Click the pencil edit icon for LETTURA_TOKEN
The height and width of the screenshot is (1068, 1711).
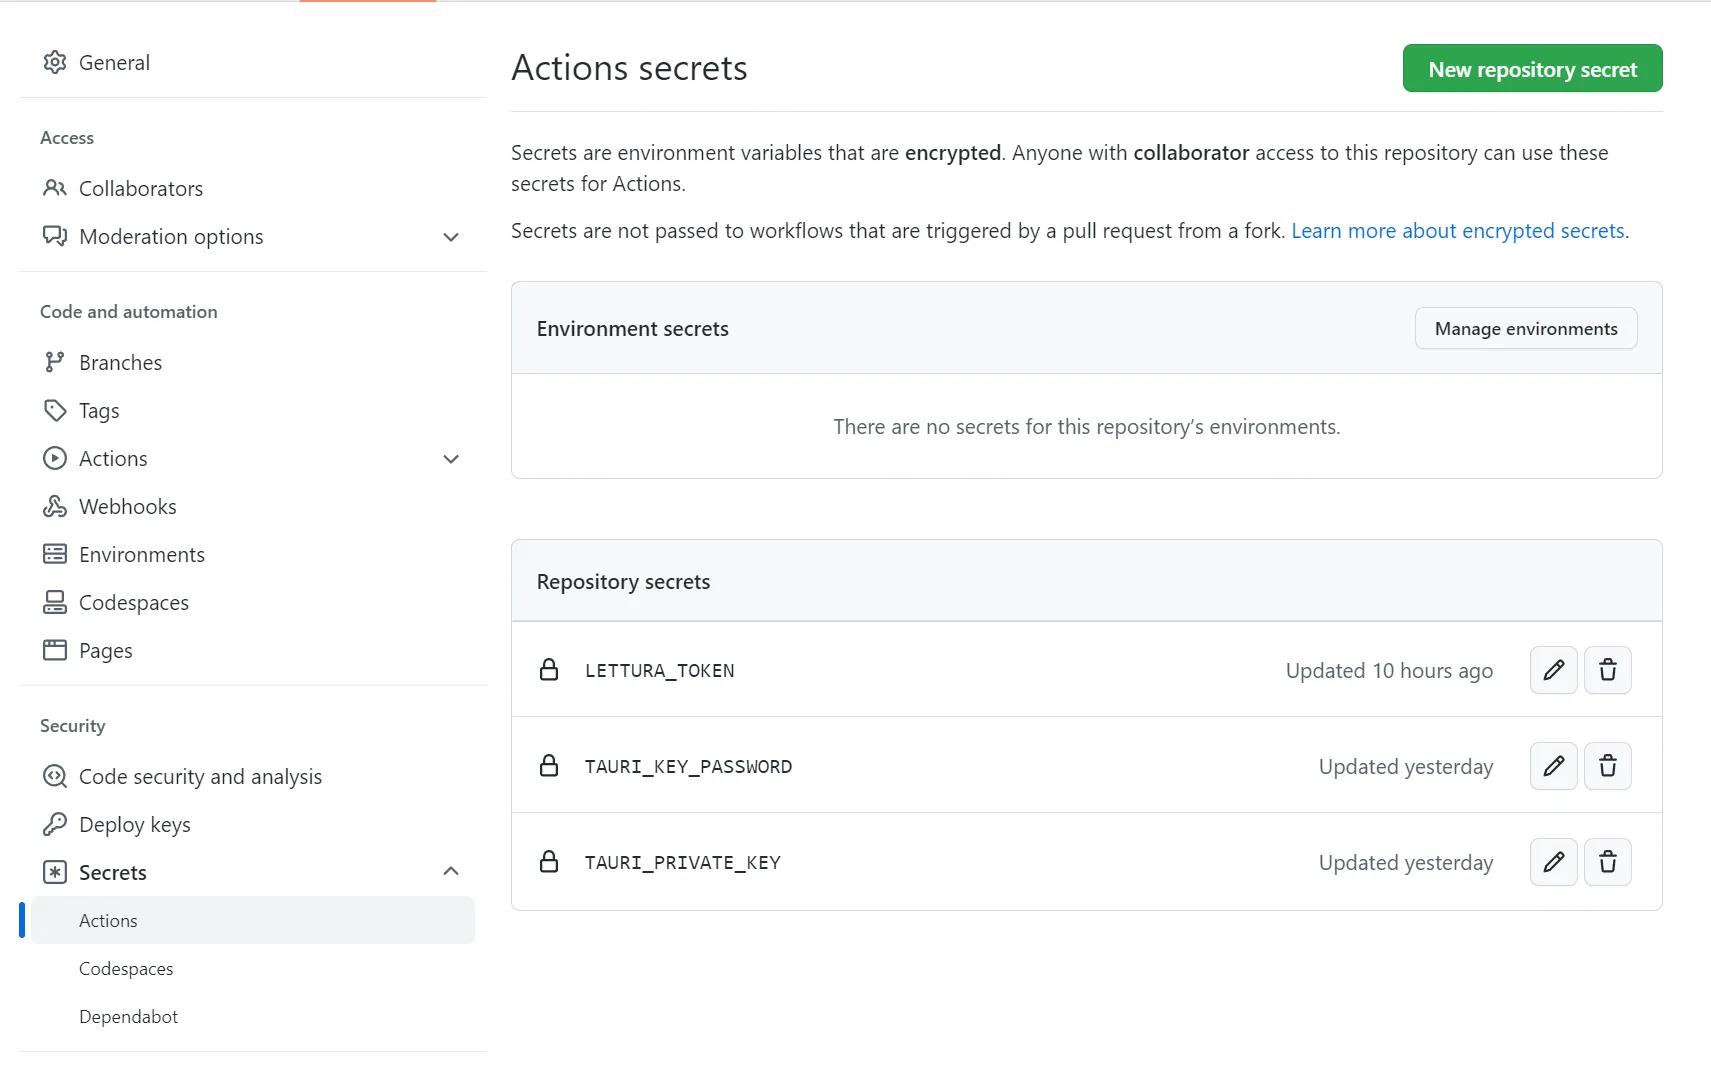coord(1553,670)
